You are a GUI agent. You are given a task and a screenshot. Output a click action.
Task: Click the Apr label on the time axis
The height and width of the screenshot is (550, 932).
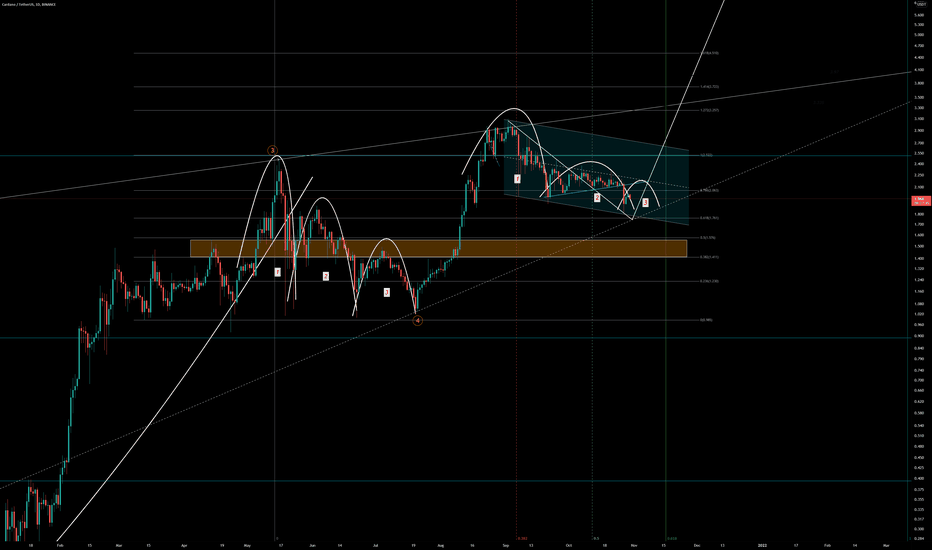point(184,545)
